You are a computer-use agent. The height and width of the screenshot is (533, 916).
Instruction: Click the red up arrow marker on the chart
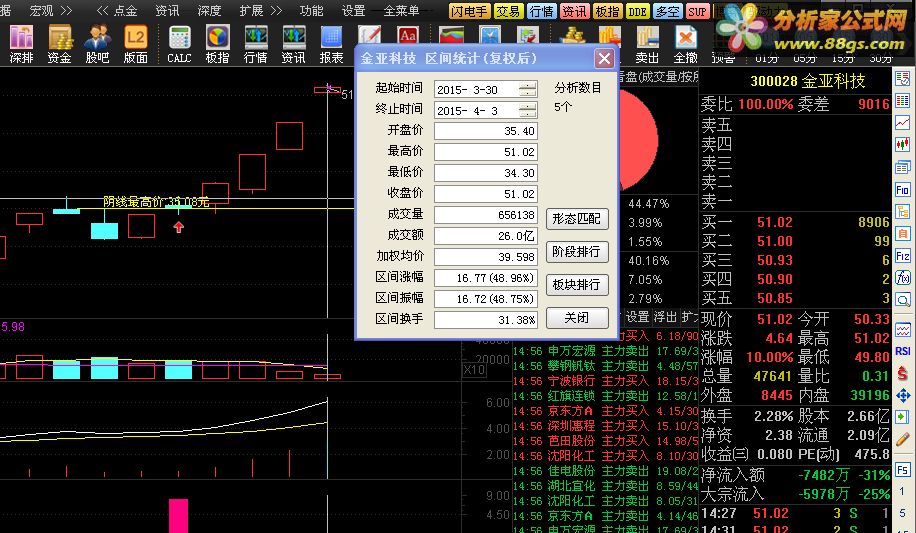point(179,227)
